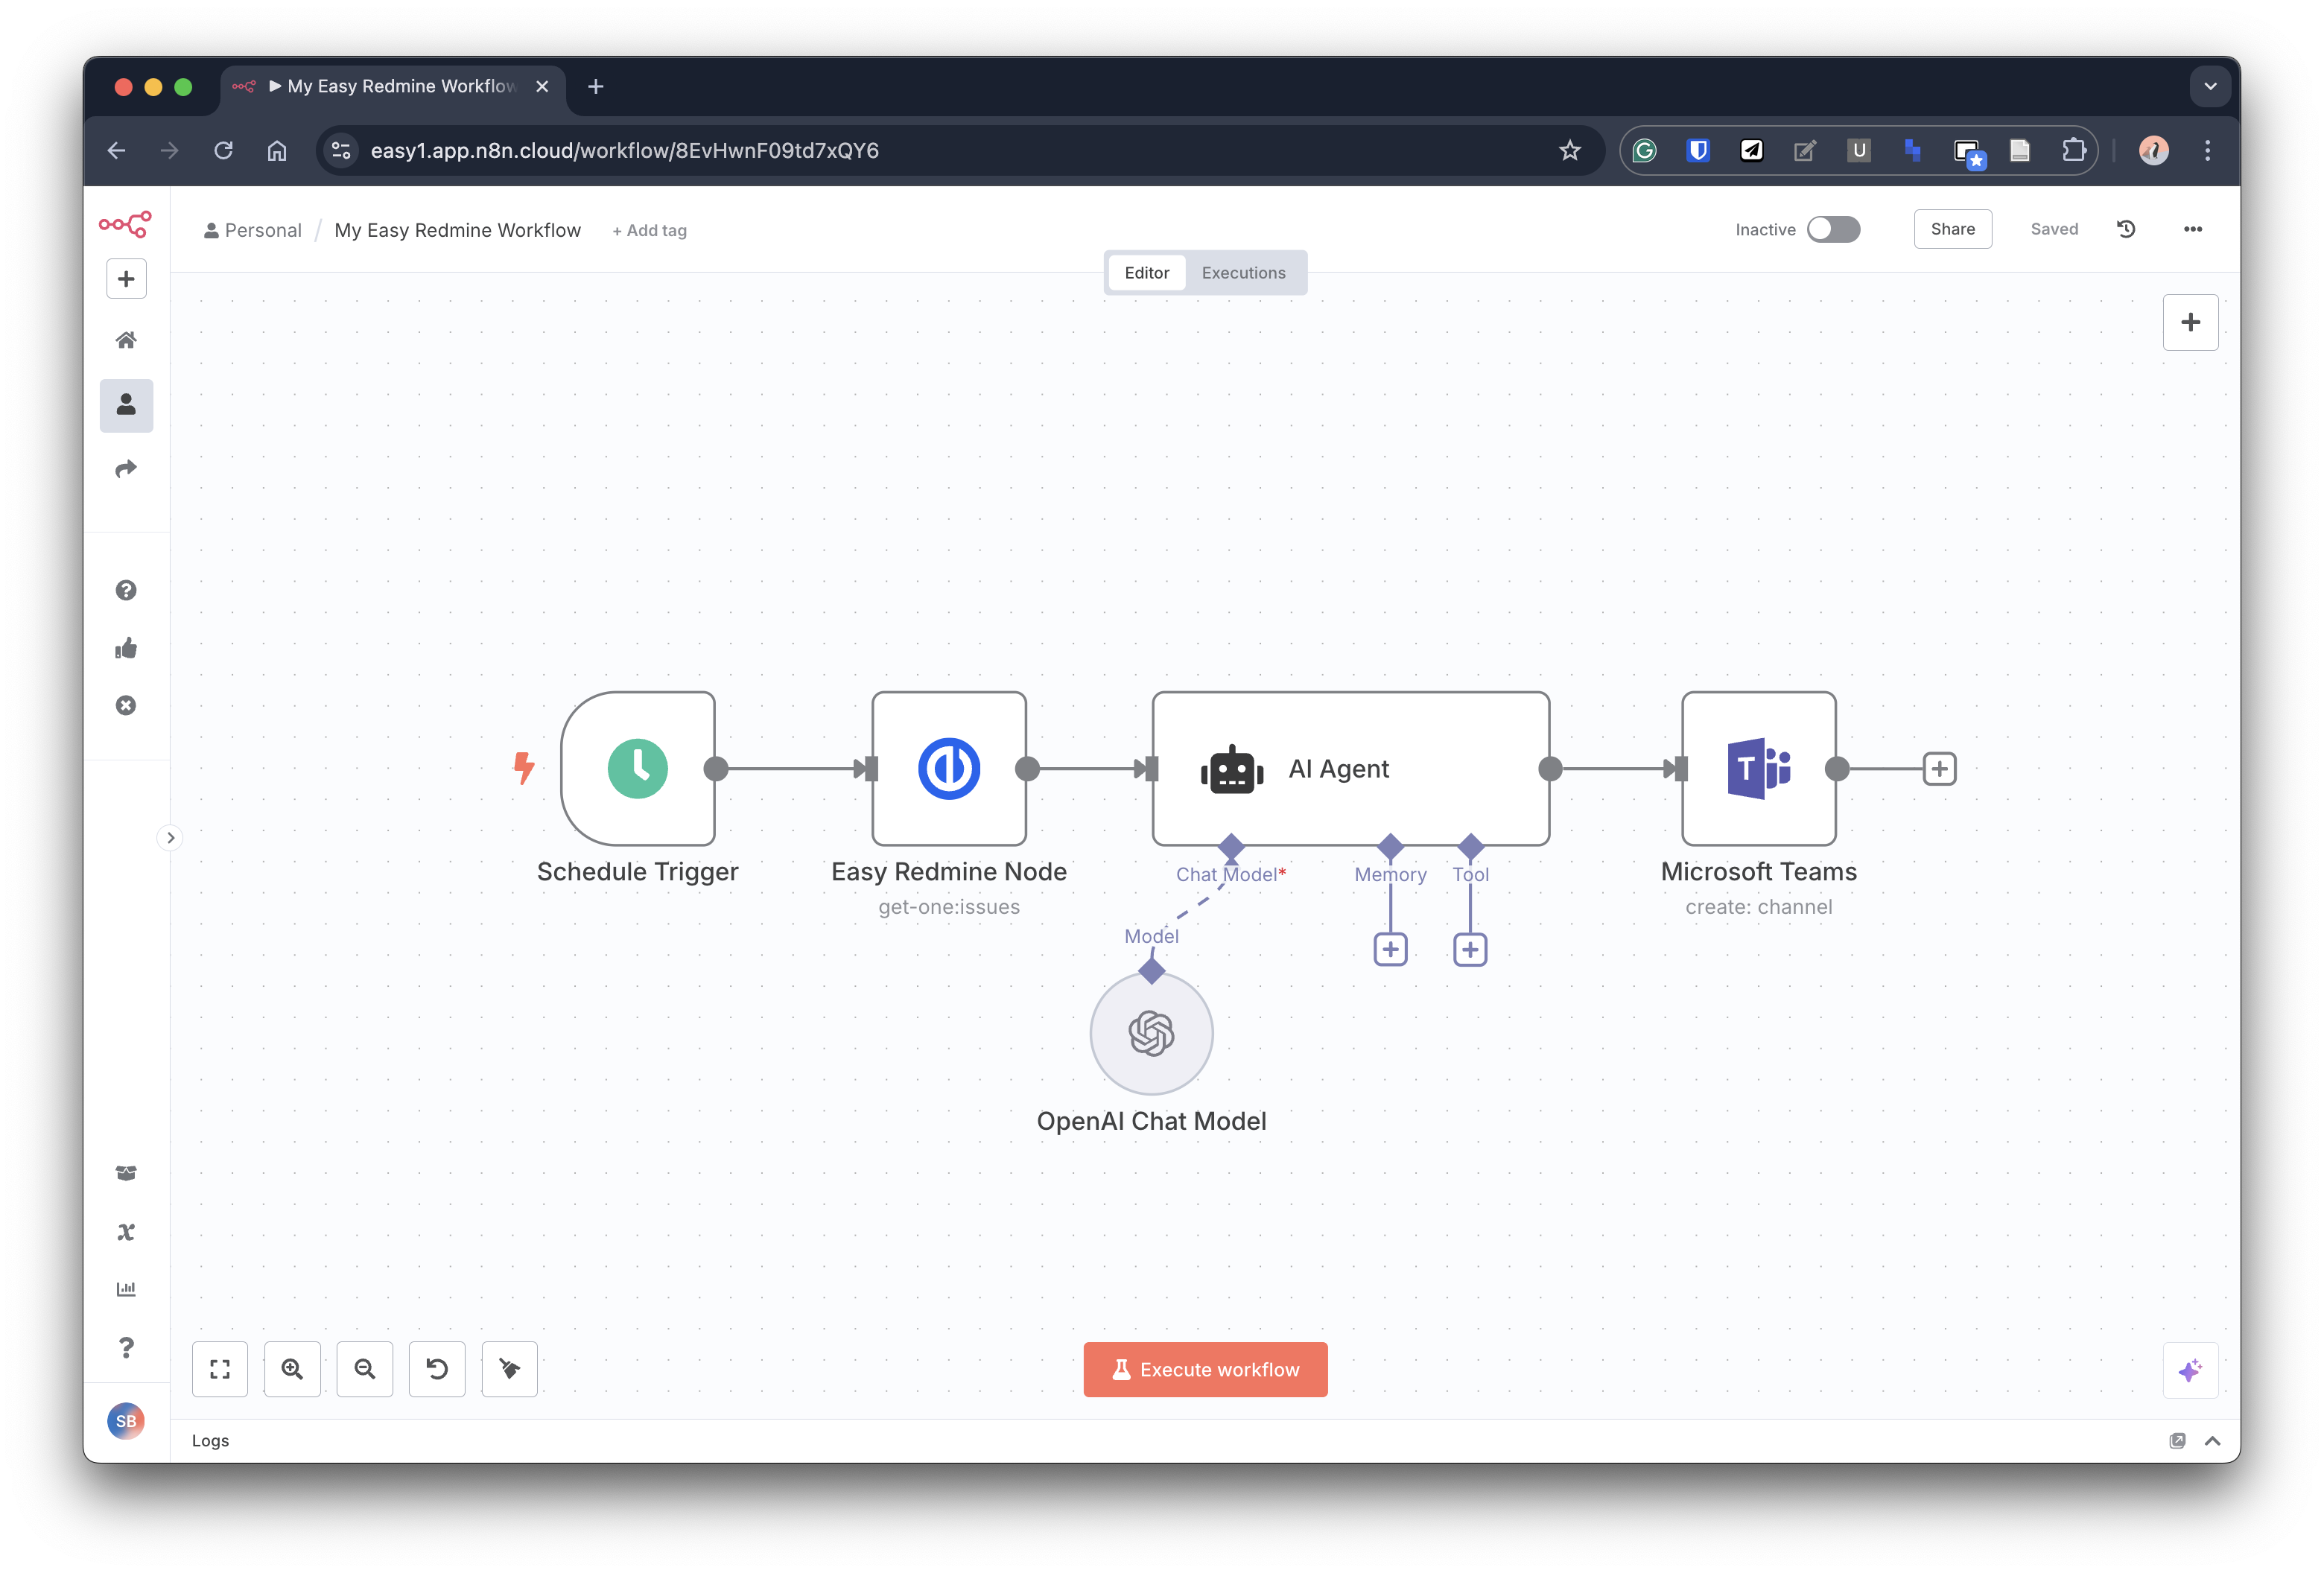
Task: Open the Easy Redmine node
Action: point(949,768)
